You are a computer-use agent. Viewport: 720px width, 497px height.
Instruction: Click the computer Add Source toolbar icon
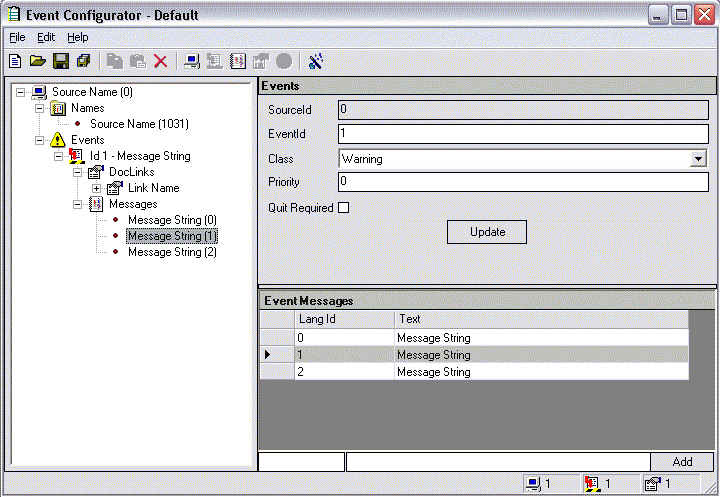point(191,61)
